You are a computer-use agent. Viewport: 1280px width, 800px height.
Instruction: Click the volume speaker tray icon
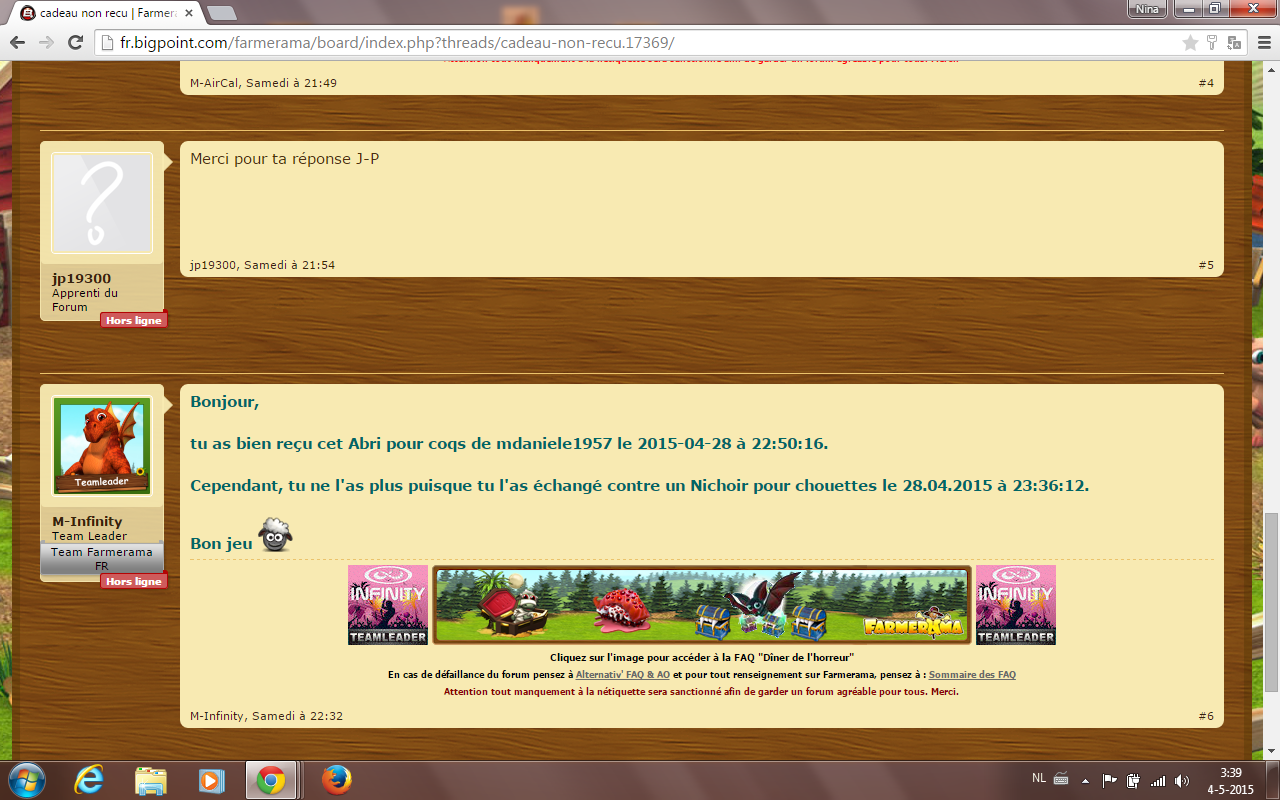pos(1182,780)
